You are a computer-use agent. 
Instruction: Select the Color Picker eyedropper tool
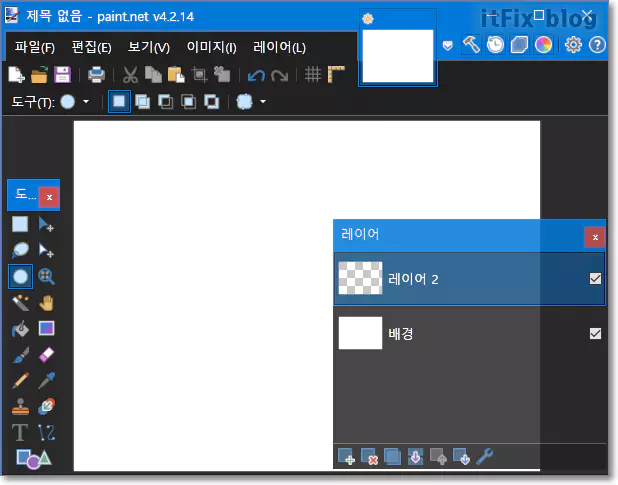coord(46,381)
